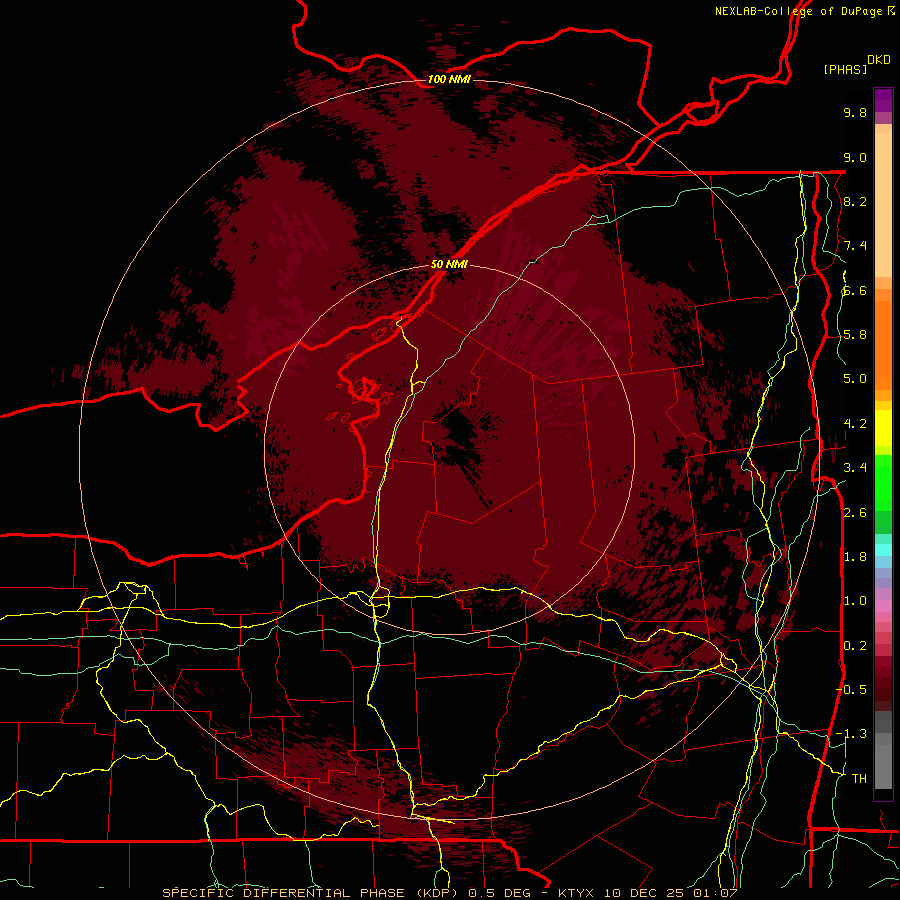900x900 pixels.
Task: Click the 8.2 scale value
Action: tap(855, 201)
